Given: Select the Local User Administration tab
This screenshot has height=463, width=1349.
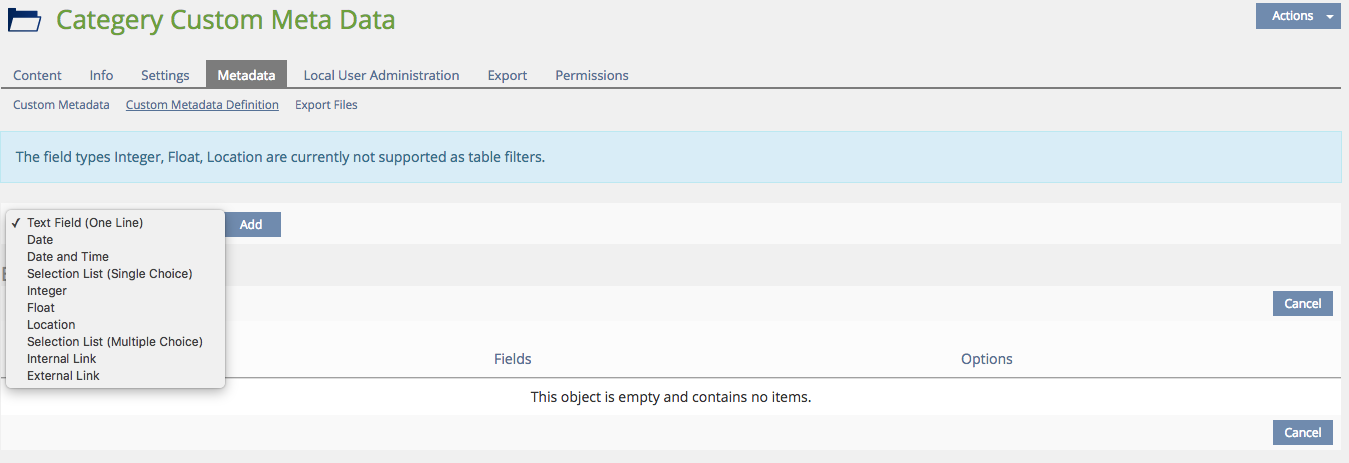Looking at the screenshot, I should point(381,75).
